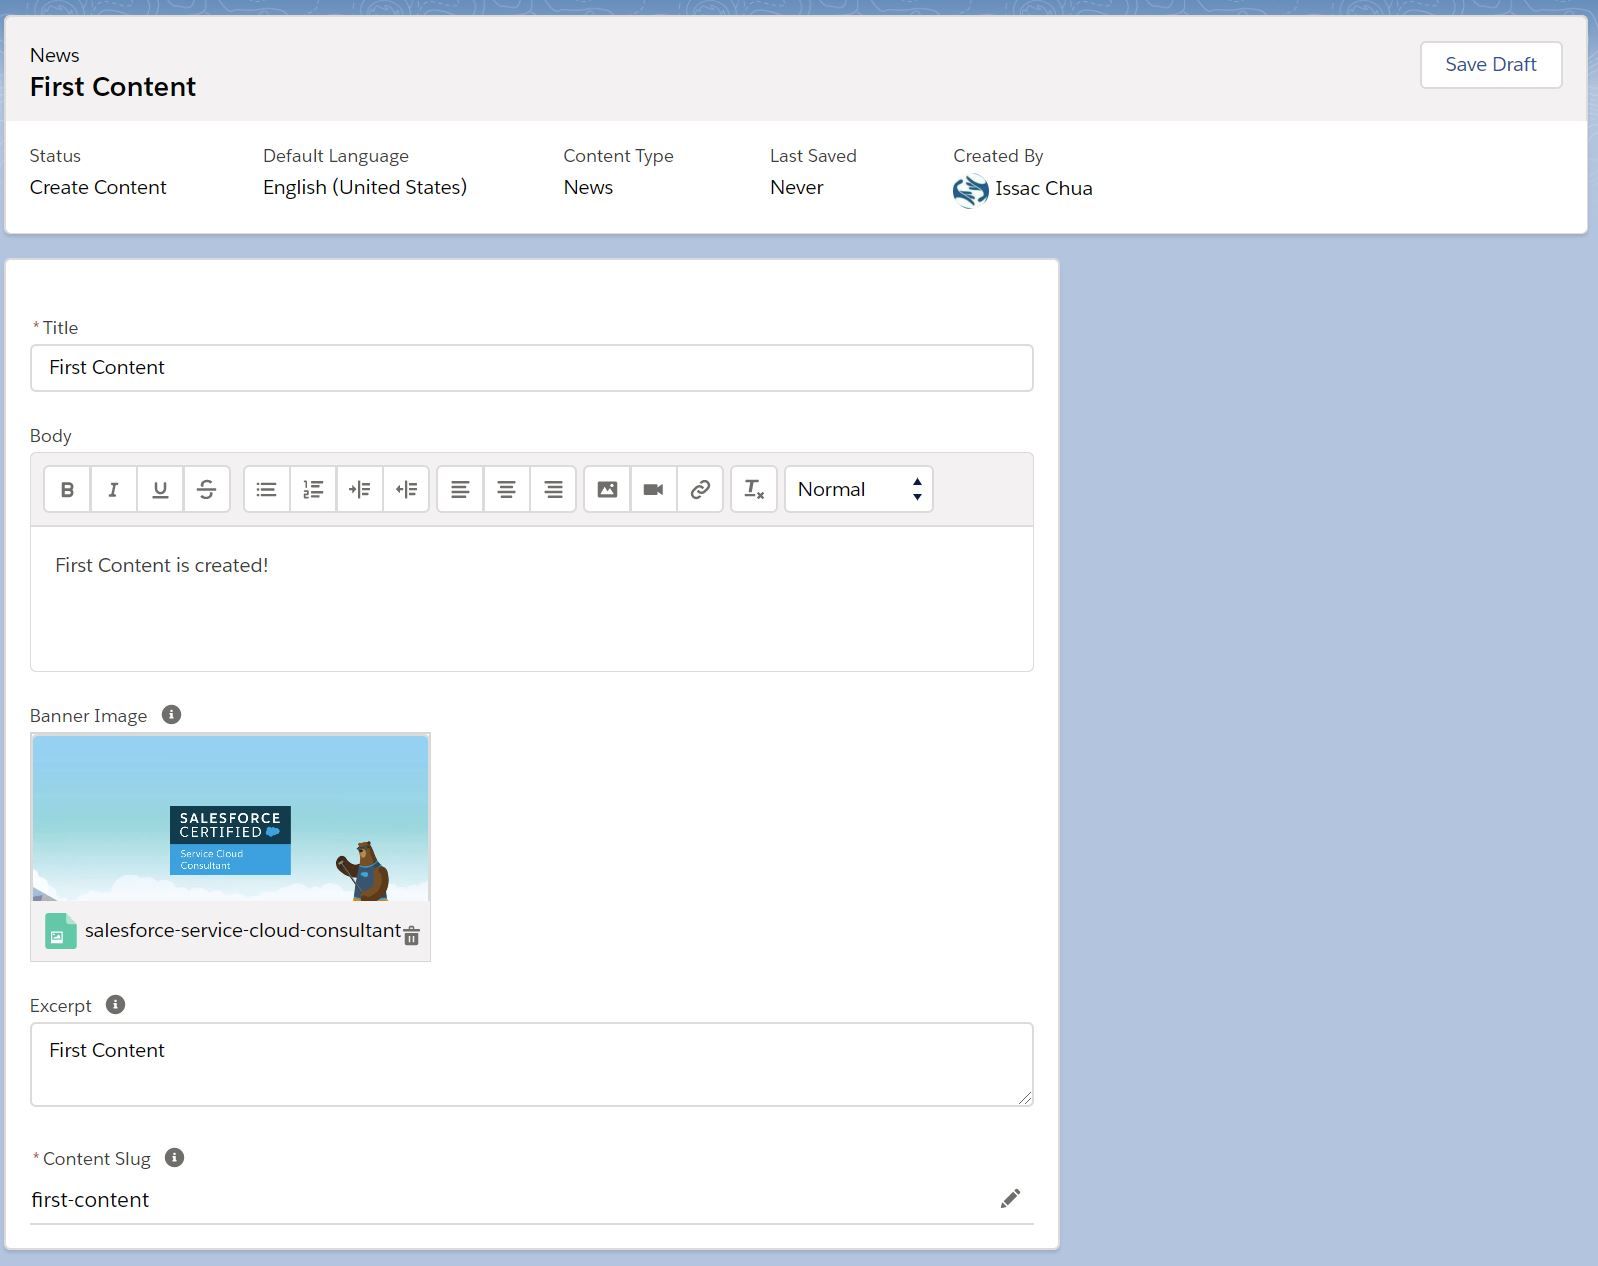Click into the Title input field

click(531, 368)
